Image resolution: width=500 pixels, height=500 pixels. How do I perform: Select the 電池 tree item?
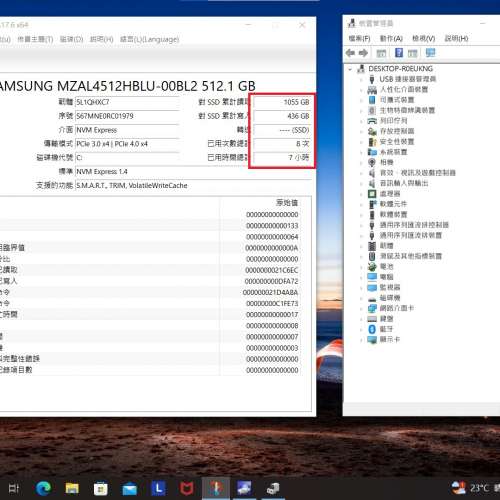tap(387, 266)
